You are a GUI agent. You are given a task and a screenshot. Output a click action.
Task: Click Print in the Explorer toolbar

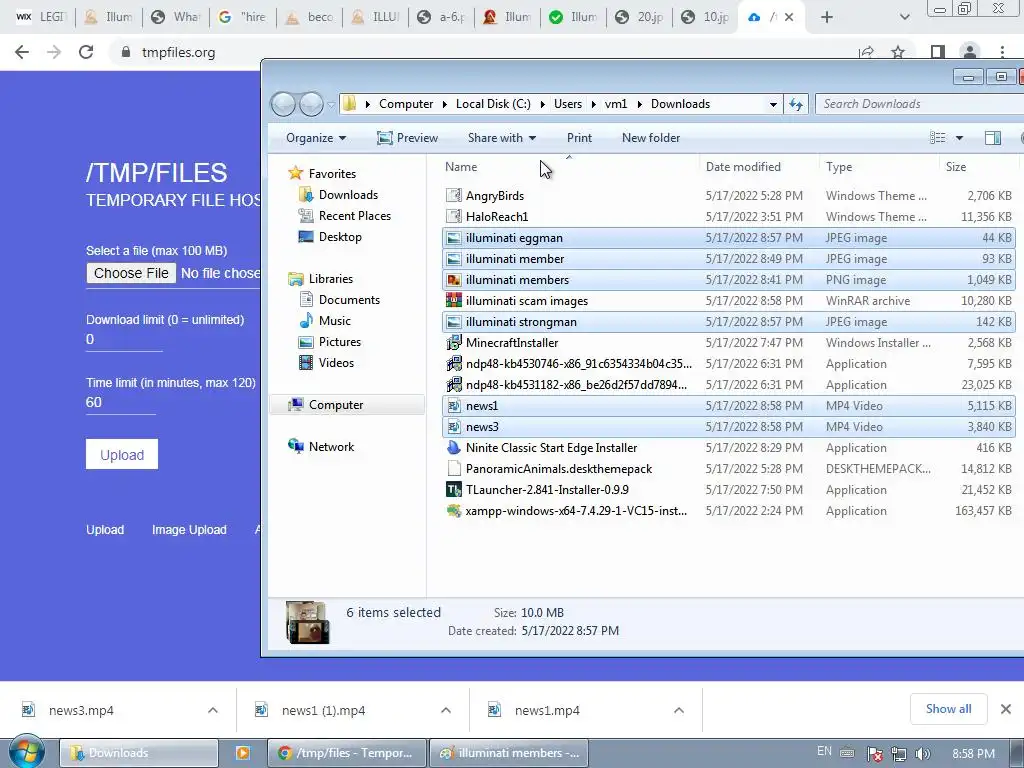pos(579,138)
